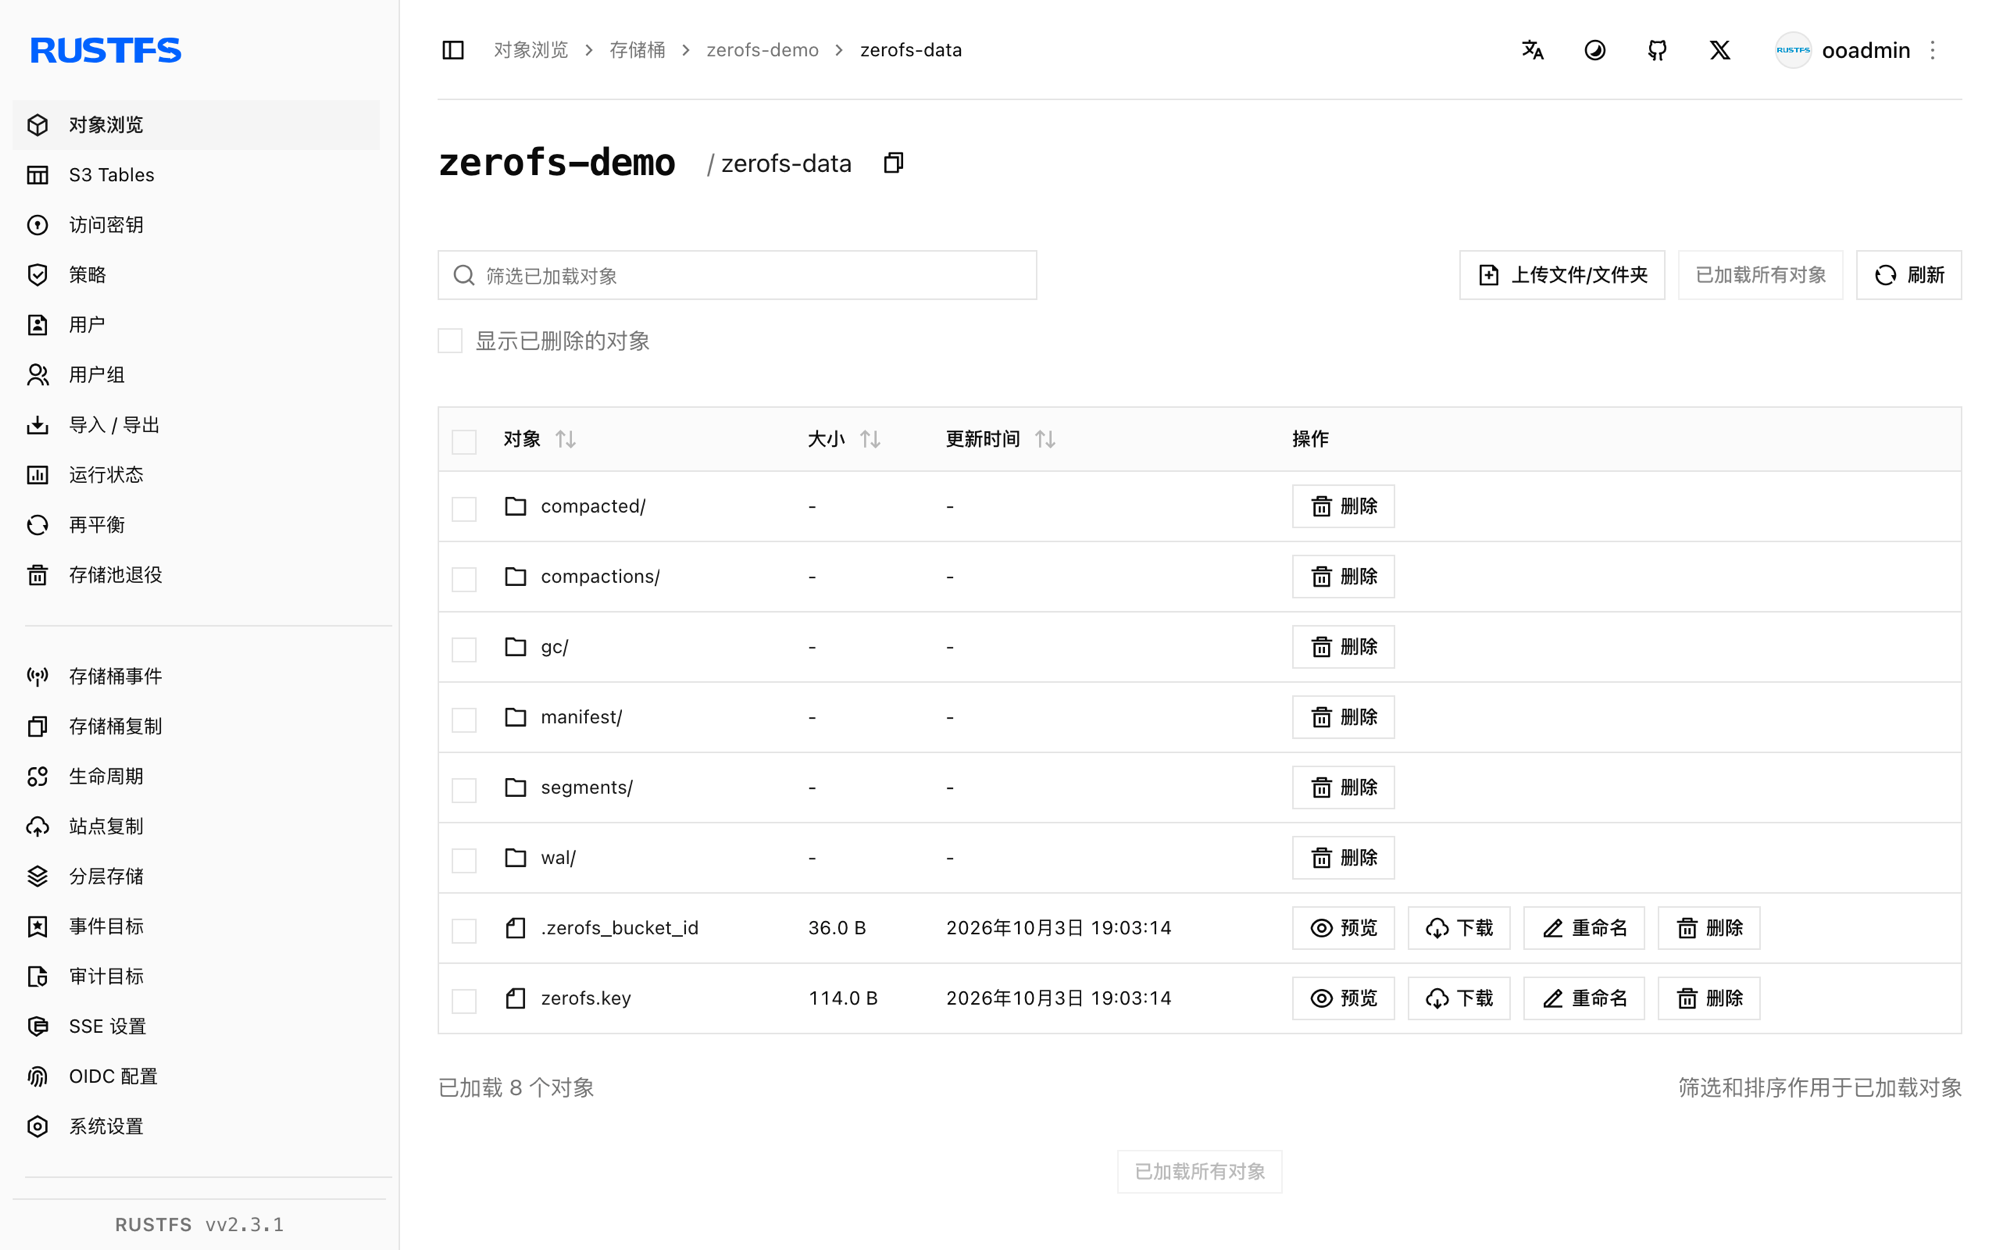This screenshot has height=1250, width=2000.
Task: Open S3 Tables in the sidebar
Action: (x=196, y=175)
